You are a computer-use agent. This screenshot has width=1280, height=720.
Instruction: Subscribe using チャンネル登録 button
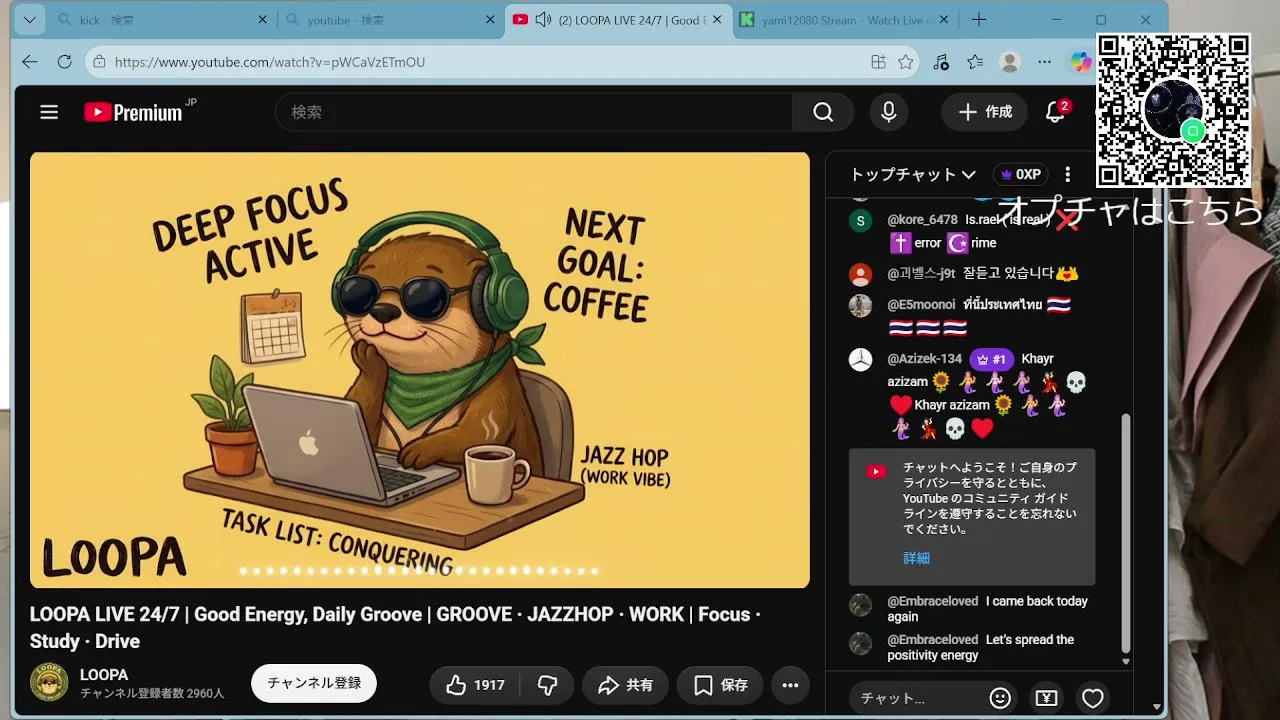pos(314,683)
